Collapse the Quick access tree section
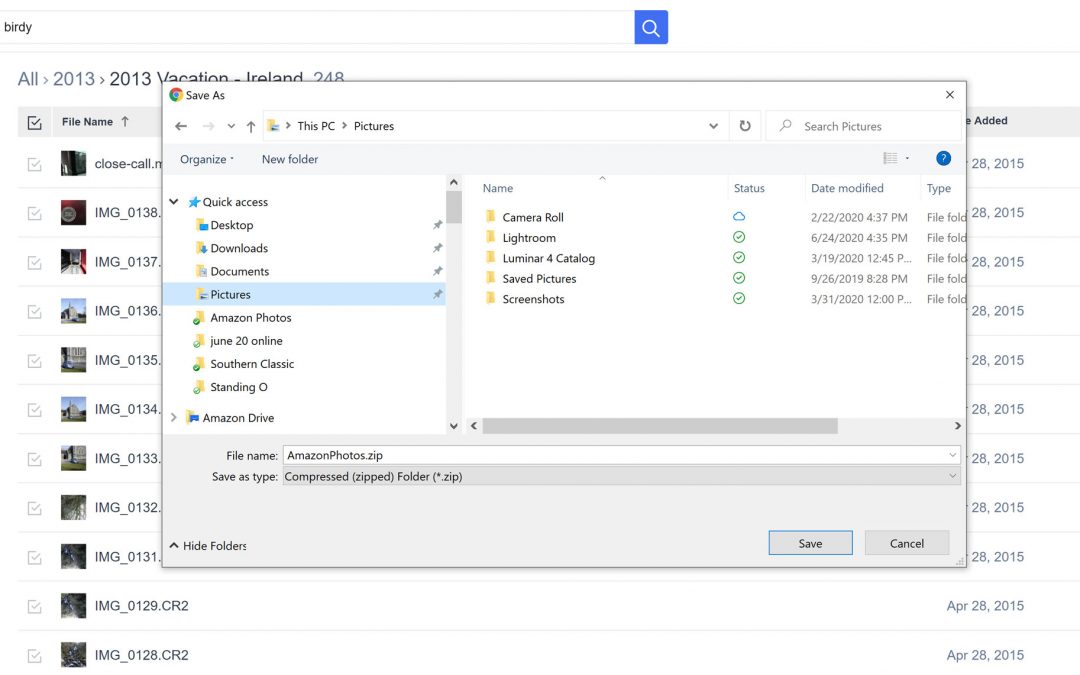Viewport: 1080px width, 675px height. (174, 202)
